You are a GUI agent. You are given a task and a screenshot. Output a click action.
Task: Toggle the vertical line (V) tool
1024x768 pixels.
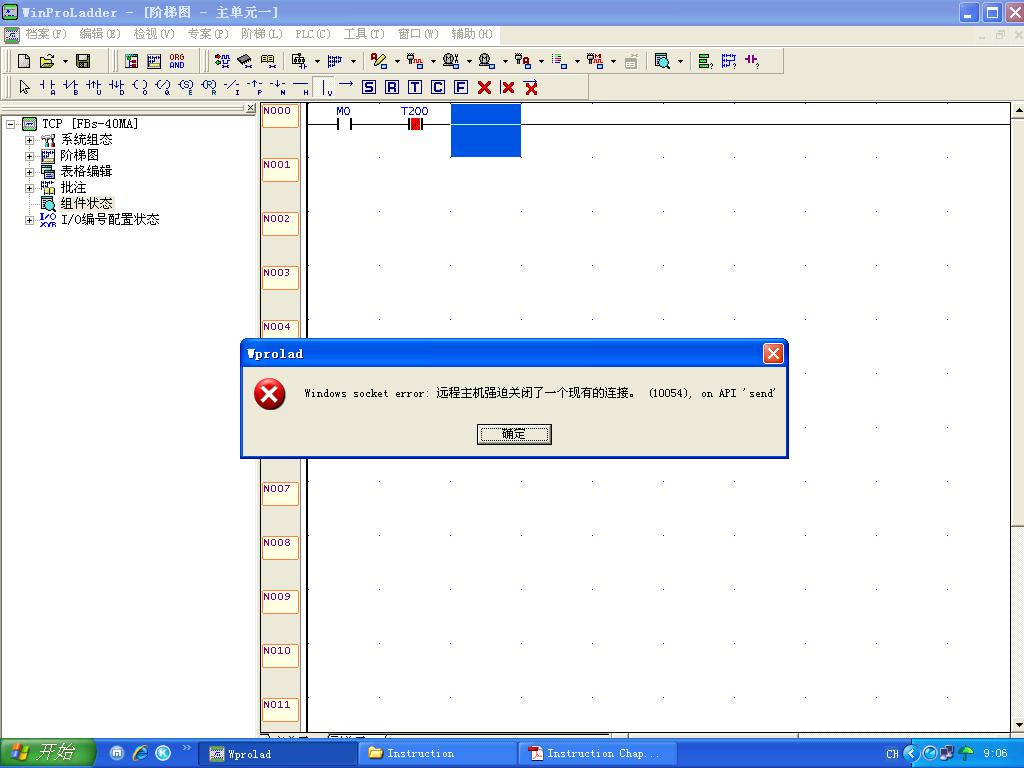324,88
